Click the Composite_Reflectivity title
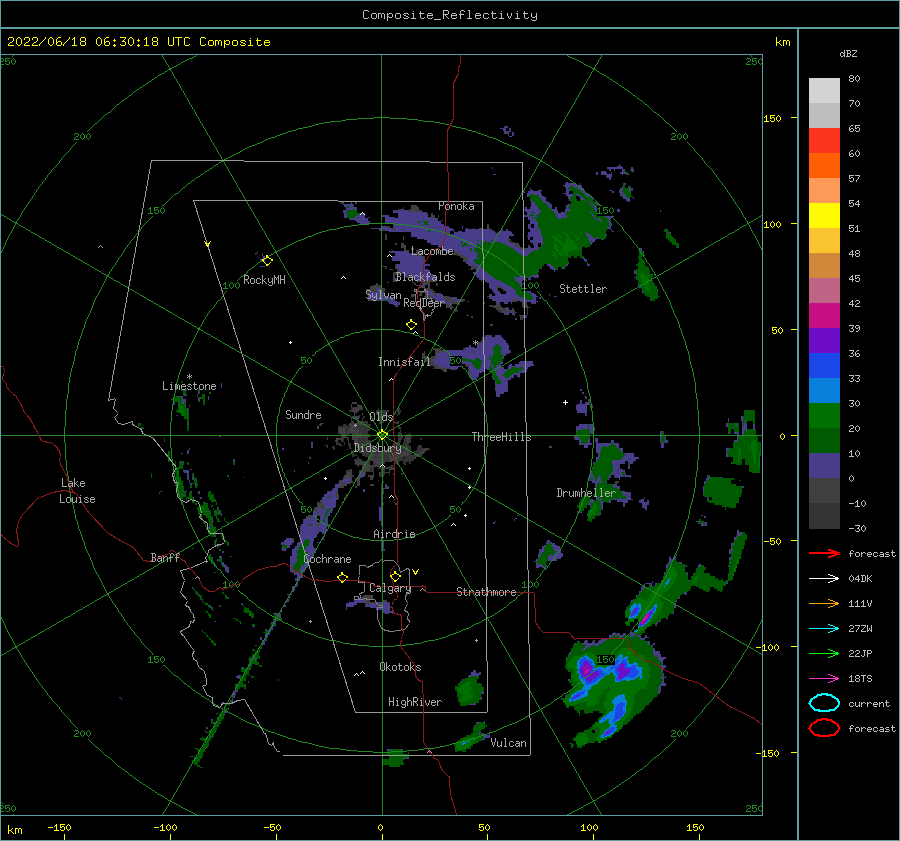Image resolution: width=900 pixels, height=841 pixels. (450, 15)
